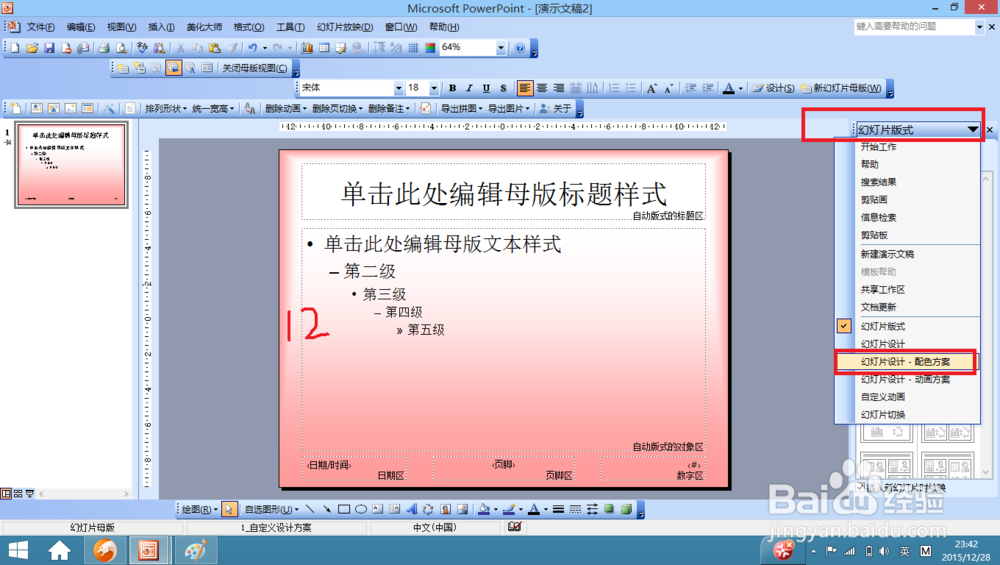
Task: Click the Insert Diagram icon
Action: tap(428, 509)
